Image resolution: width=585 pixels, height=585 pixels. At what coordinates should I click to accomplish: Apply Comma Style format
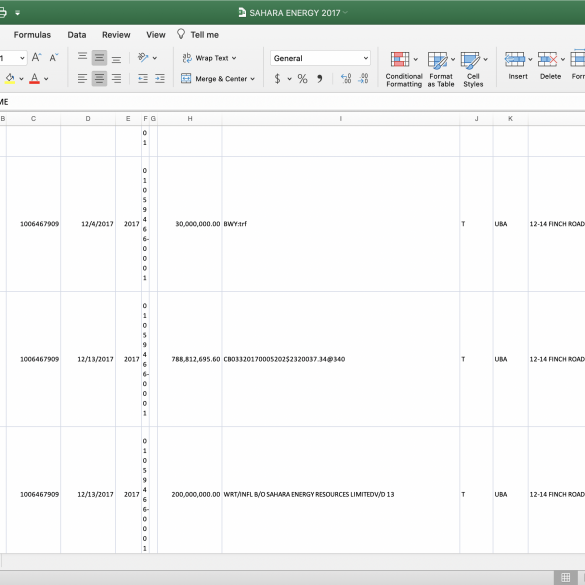tap(319, 79)
